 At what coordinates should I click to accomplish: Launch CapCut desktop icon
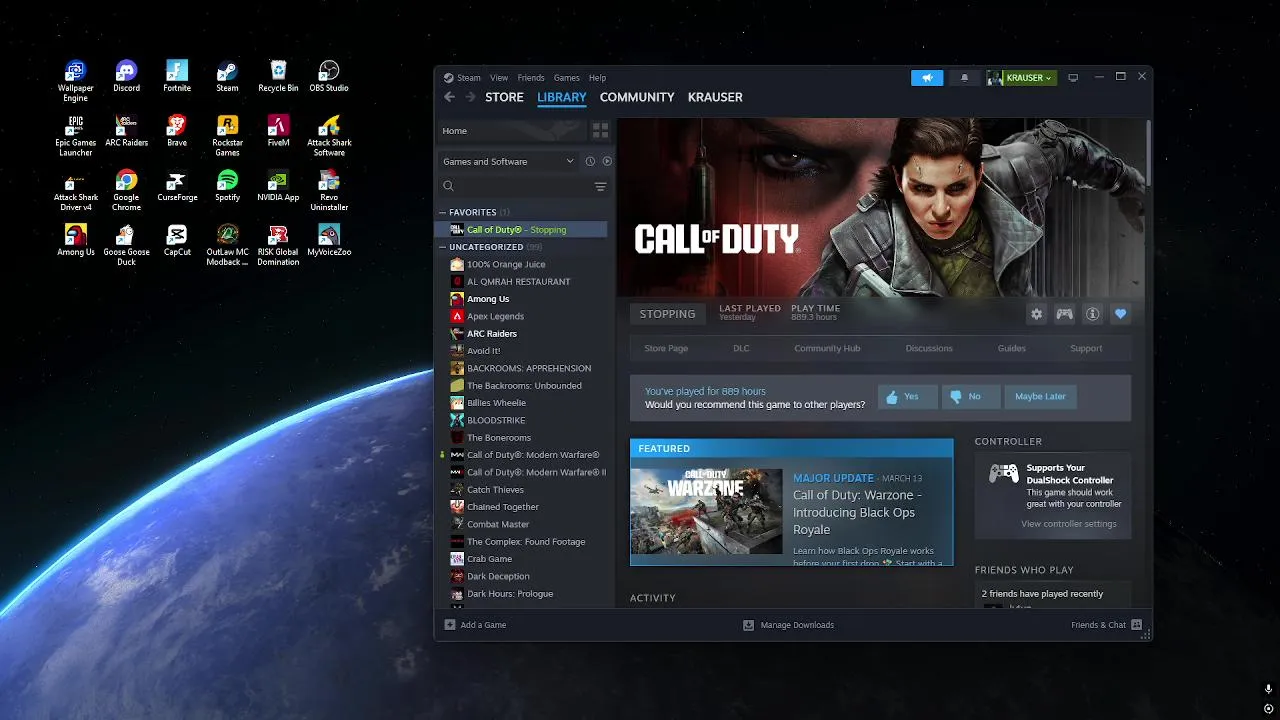tap(177, 241)
